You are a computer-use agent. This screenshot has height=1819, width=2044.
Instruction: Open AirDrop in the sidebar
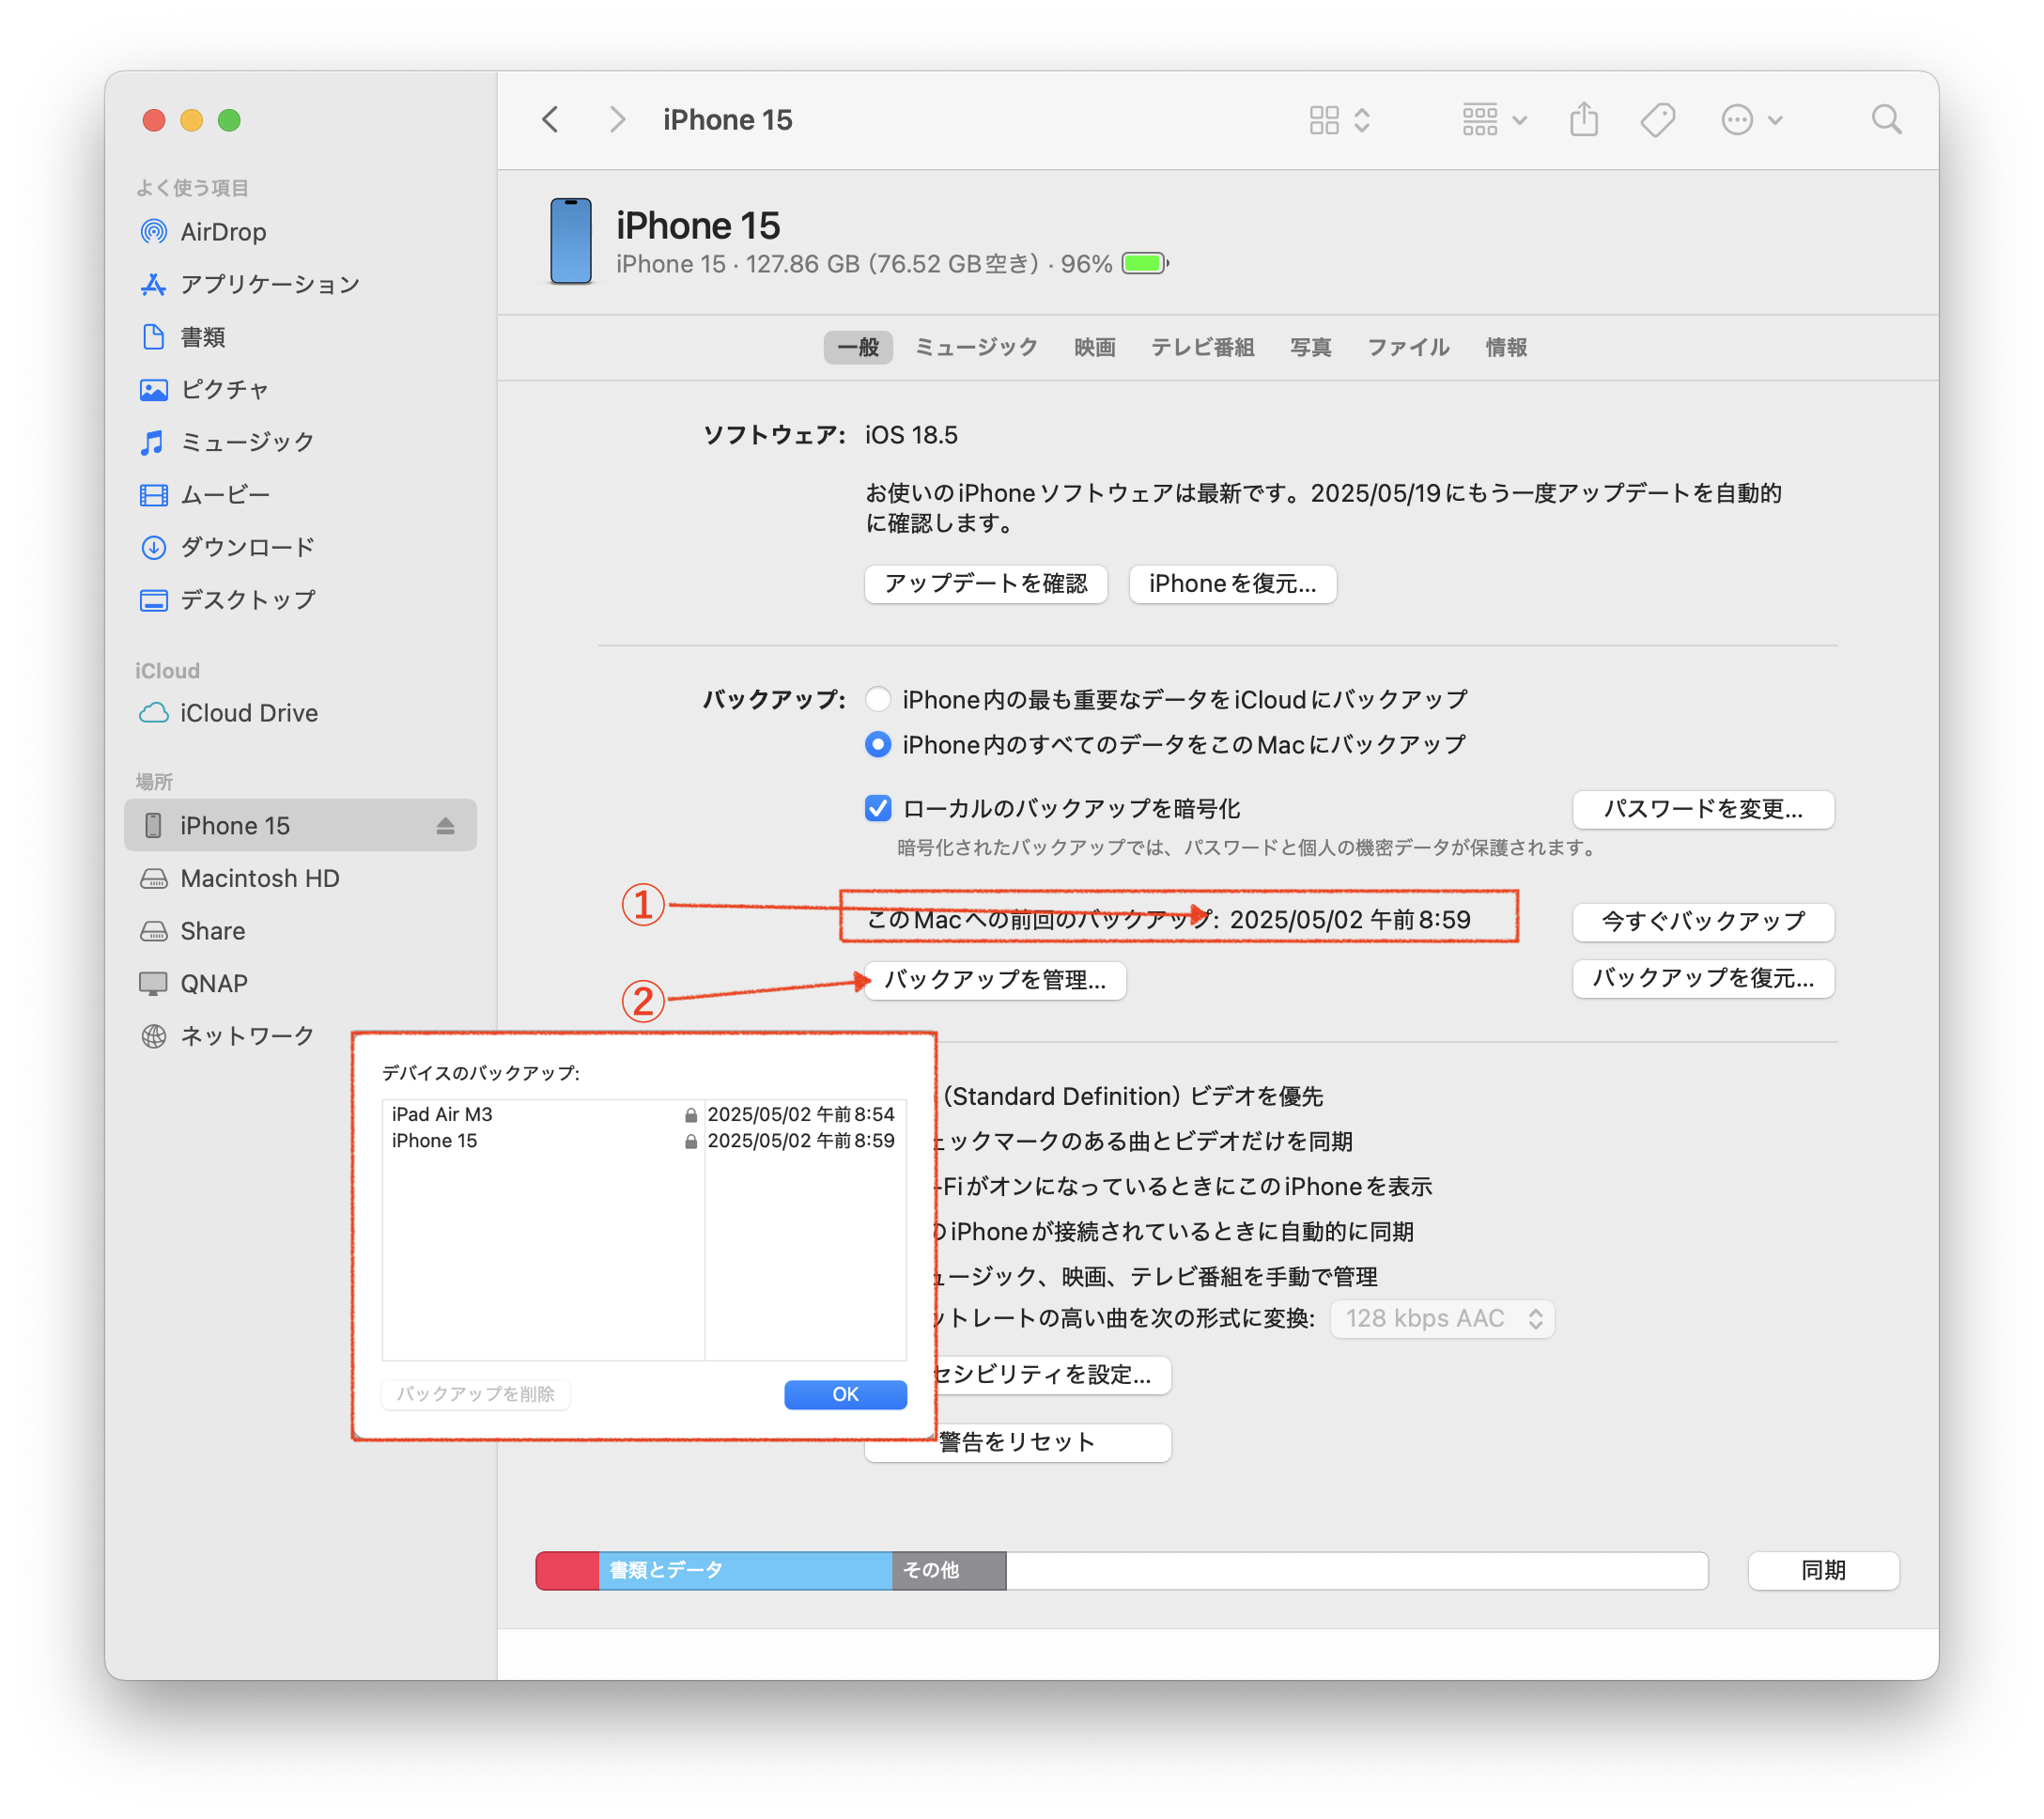tap(222, 232)
